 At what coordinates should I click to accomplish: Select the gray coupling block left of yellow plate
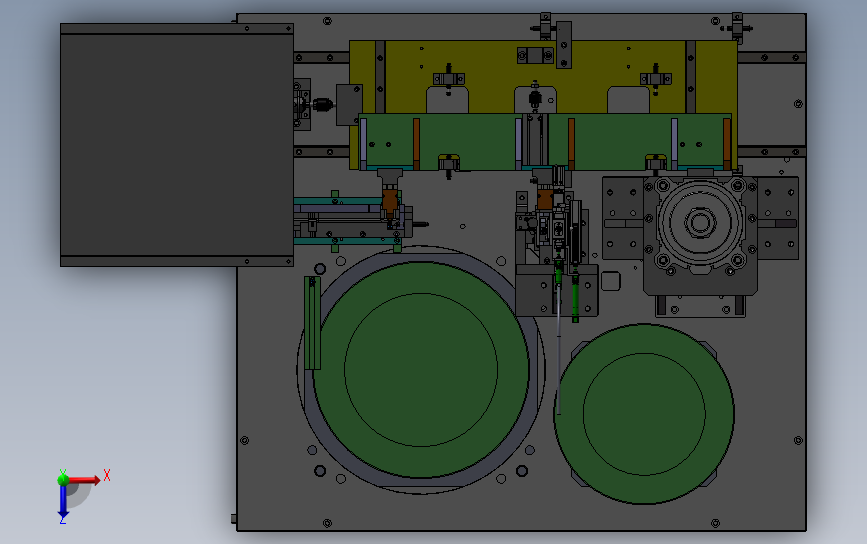click(349, 105)
